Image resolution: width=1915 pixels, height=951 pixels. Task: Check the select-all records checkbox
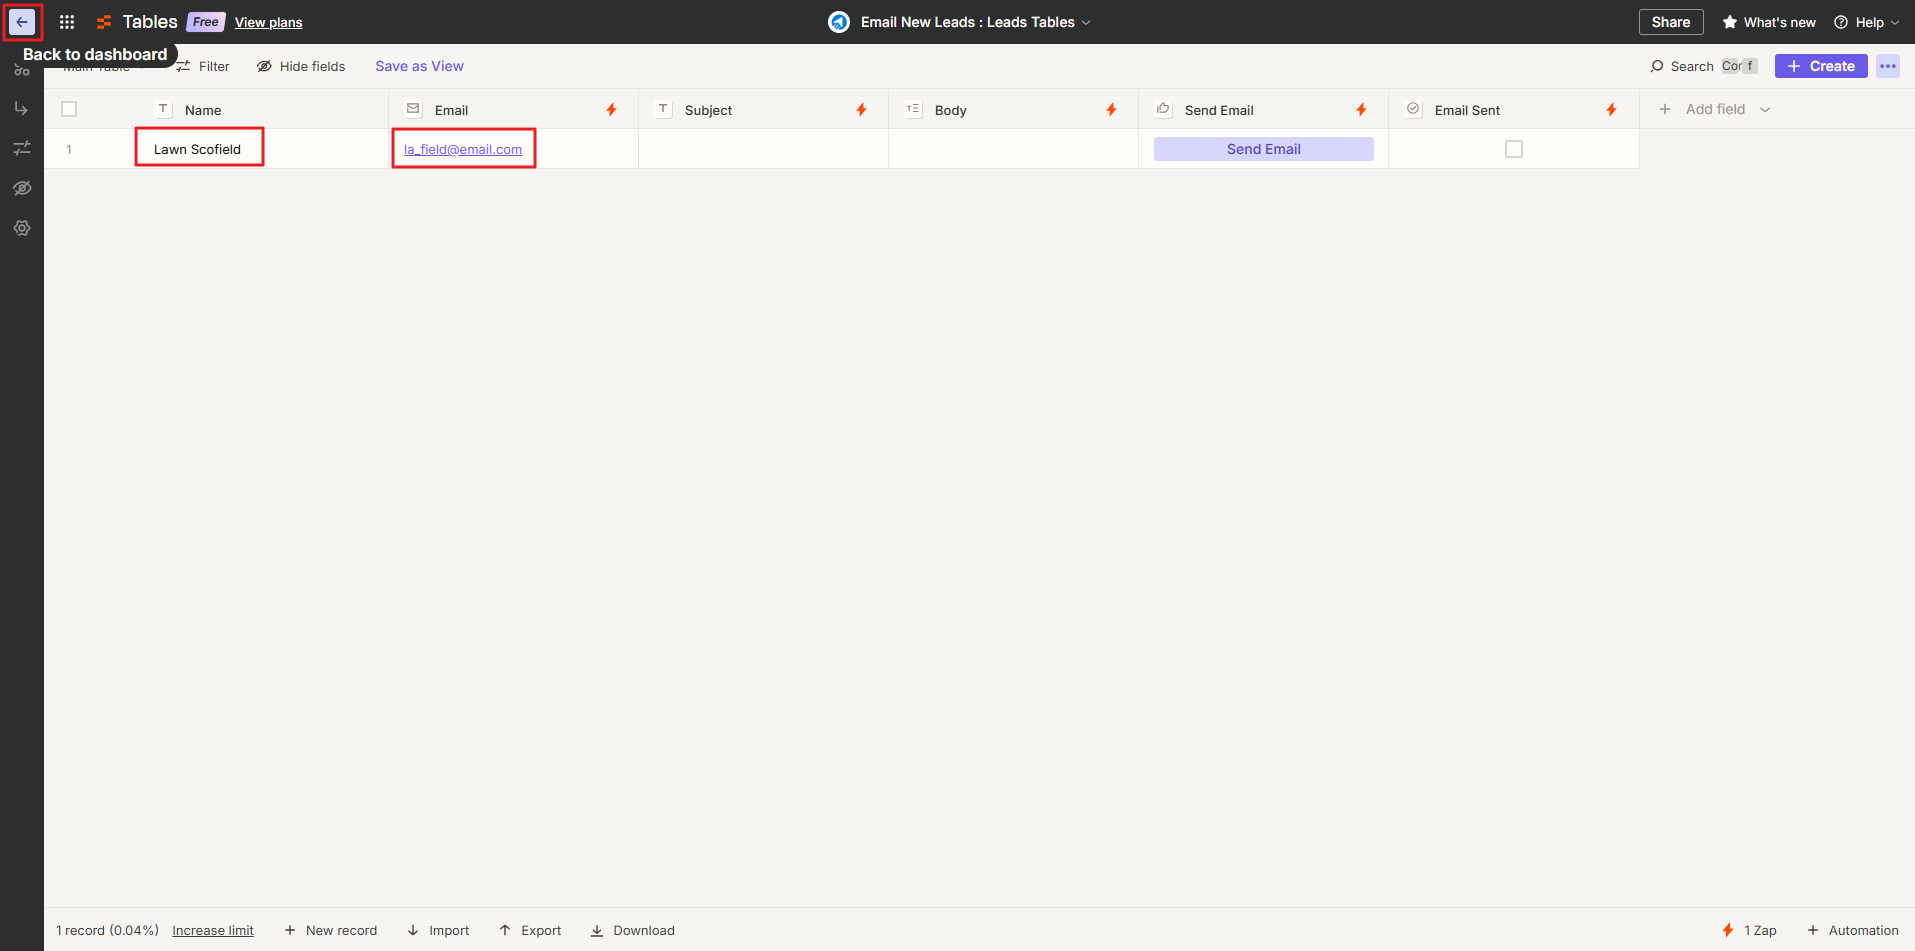coord(69,110)
